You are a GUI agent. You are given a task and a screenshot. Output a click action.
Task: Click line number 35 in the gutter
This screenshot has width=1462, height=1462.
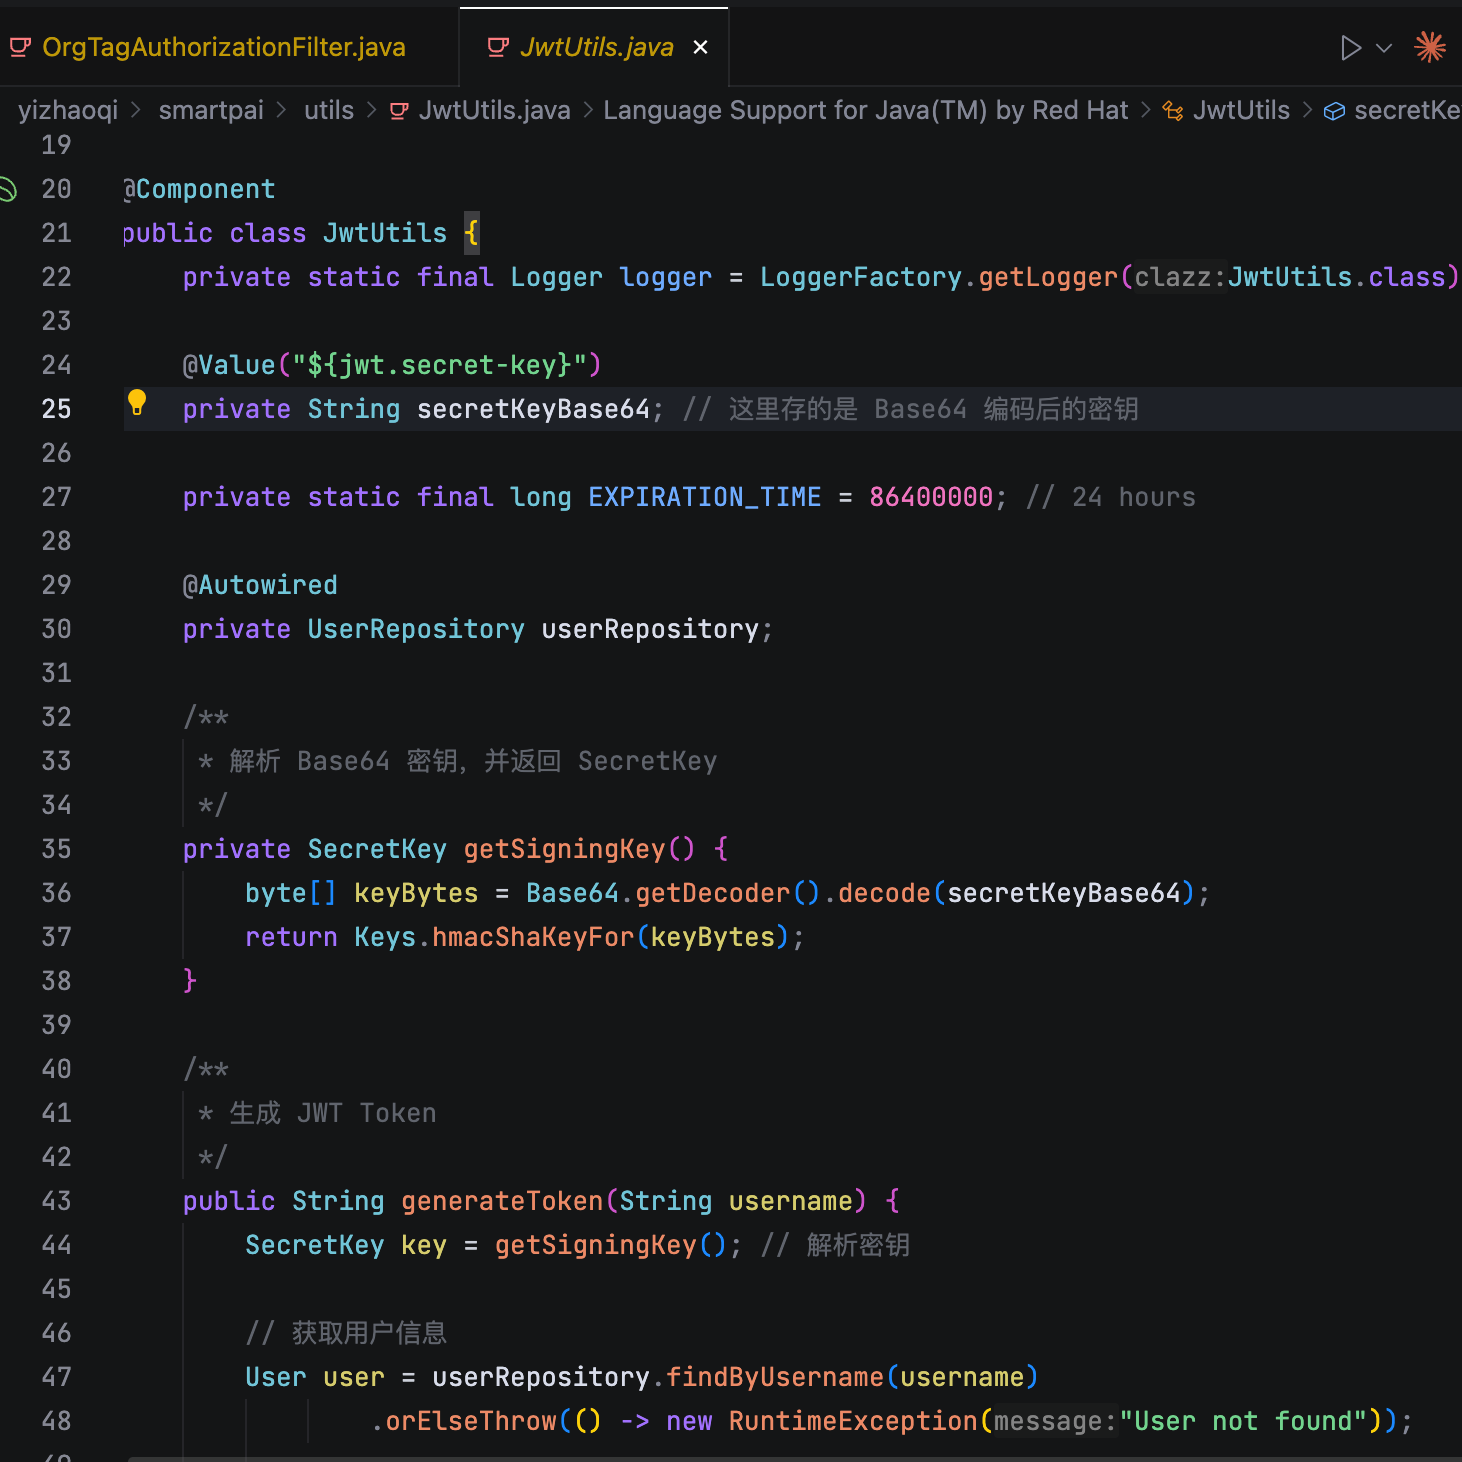point(56,849)
